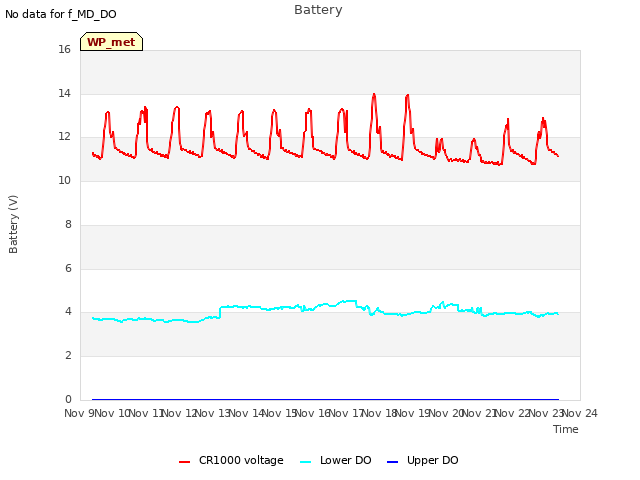Click the 'Nov 13' x-axis tick label

click(213, 413)
